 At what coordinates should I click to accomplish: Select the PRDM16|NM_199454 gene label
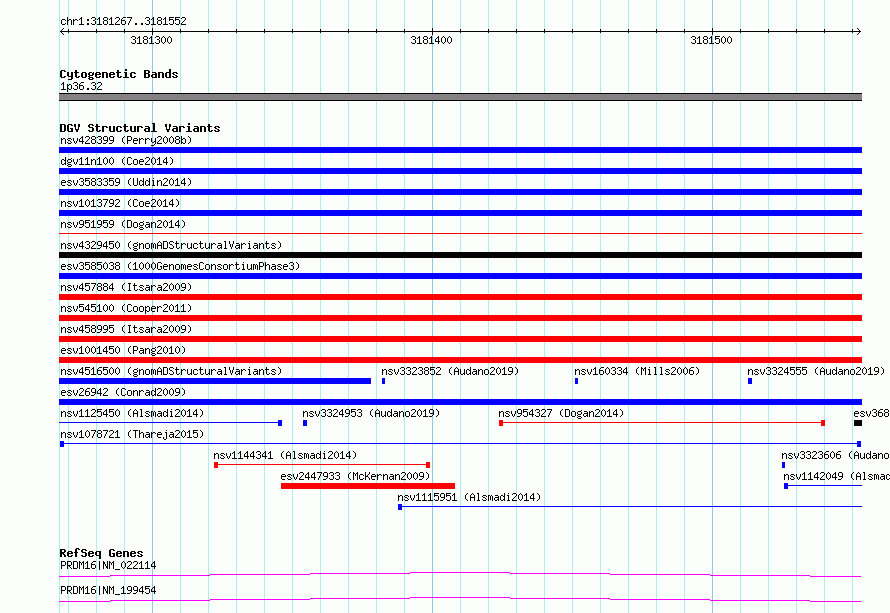coord(108,590)
